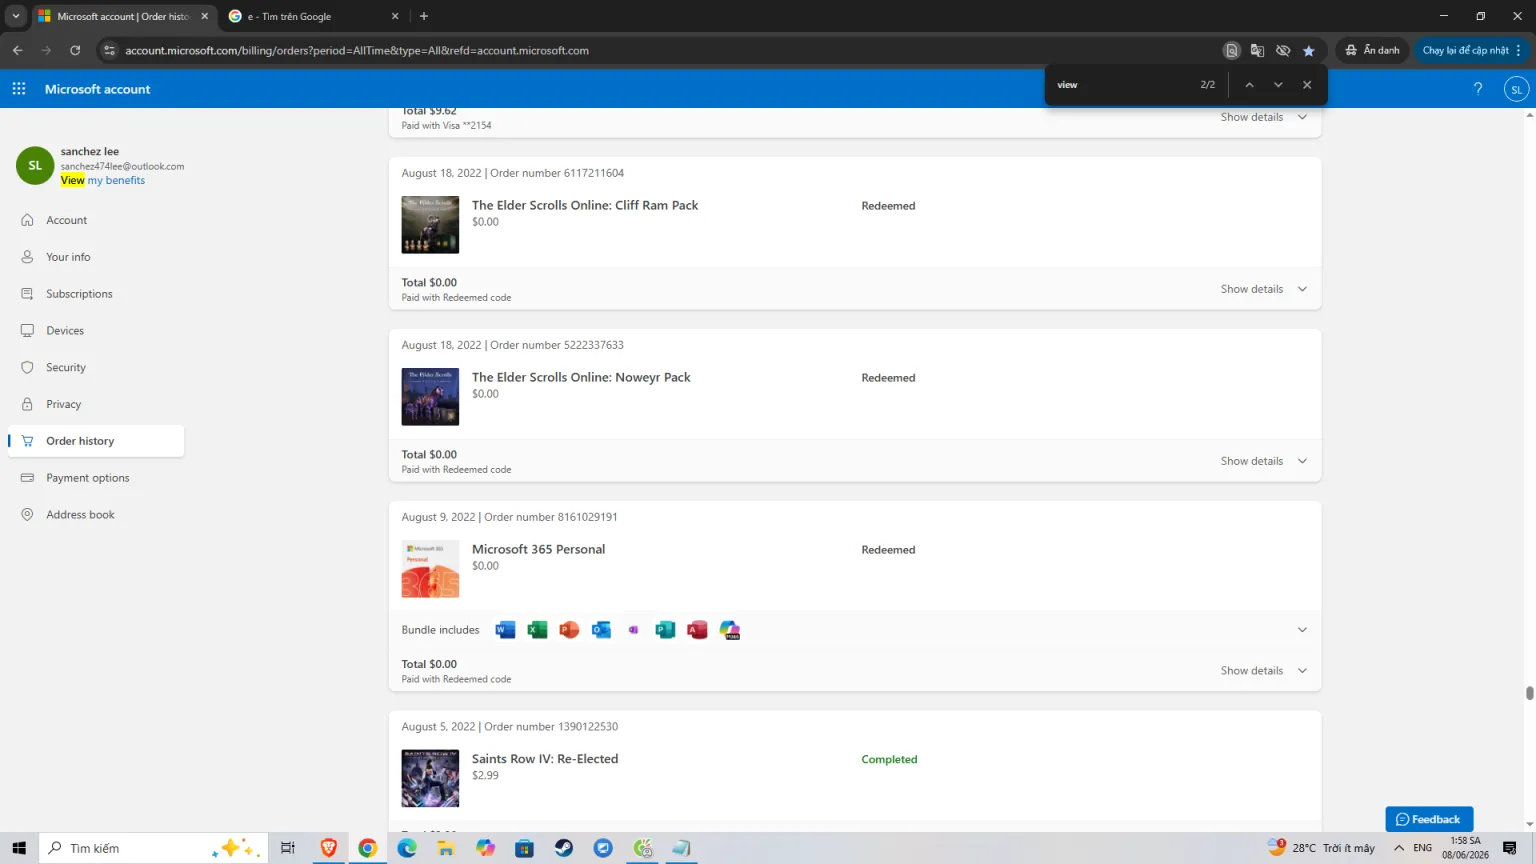
Task: Click the View my benefits link
Action: 103,180
